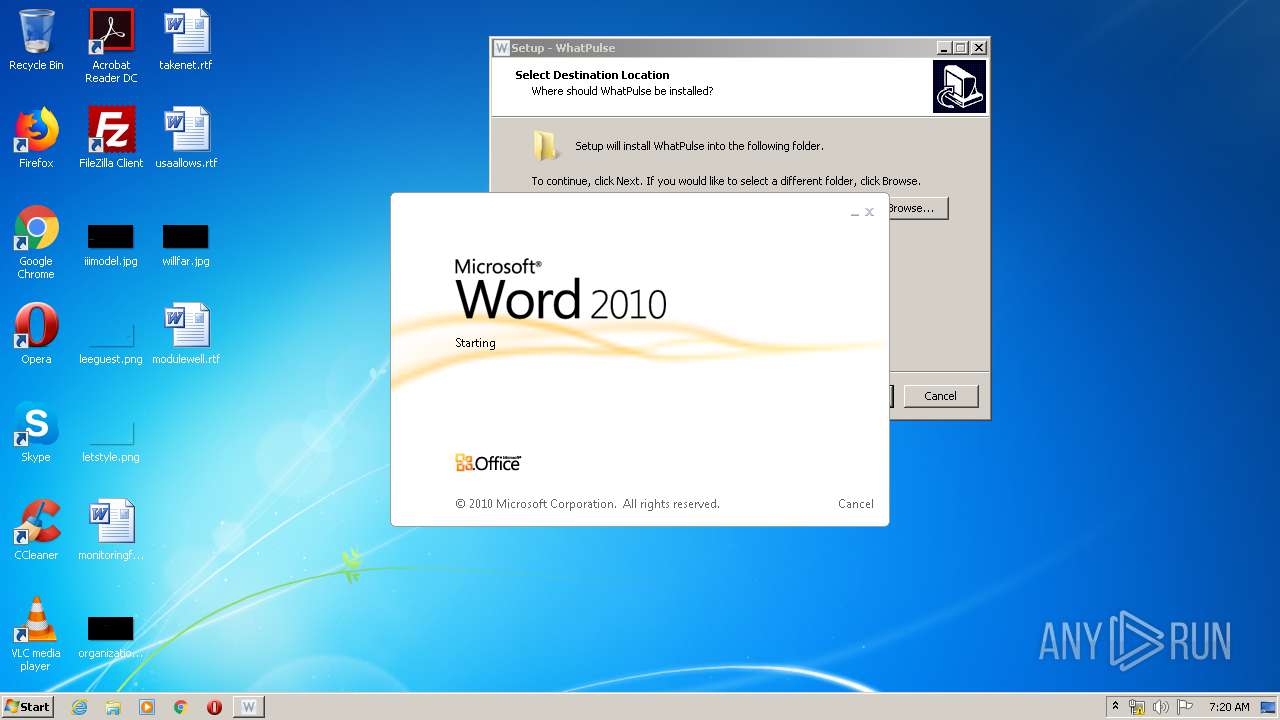Click the folder icon in Setup window
The image size is (1280, 720).
click(x=546, y=146)
